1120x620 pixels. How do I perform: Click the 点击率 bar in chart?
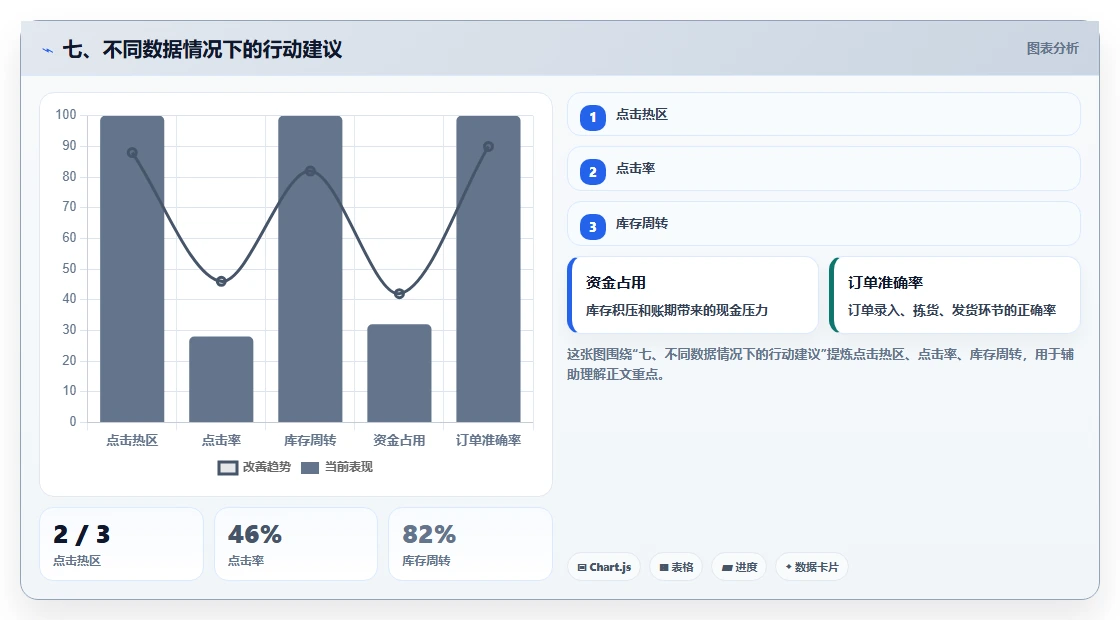(x=221, y=379)
